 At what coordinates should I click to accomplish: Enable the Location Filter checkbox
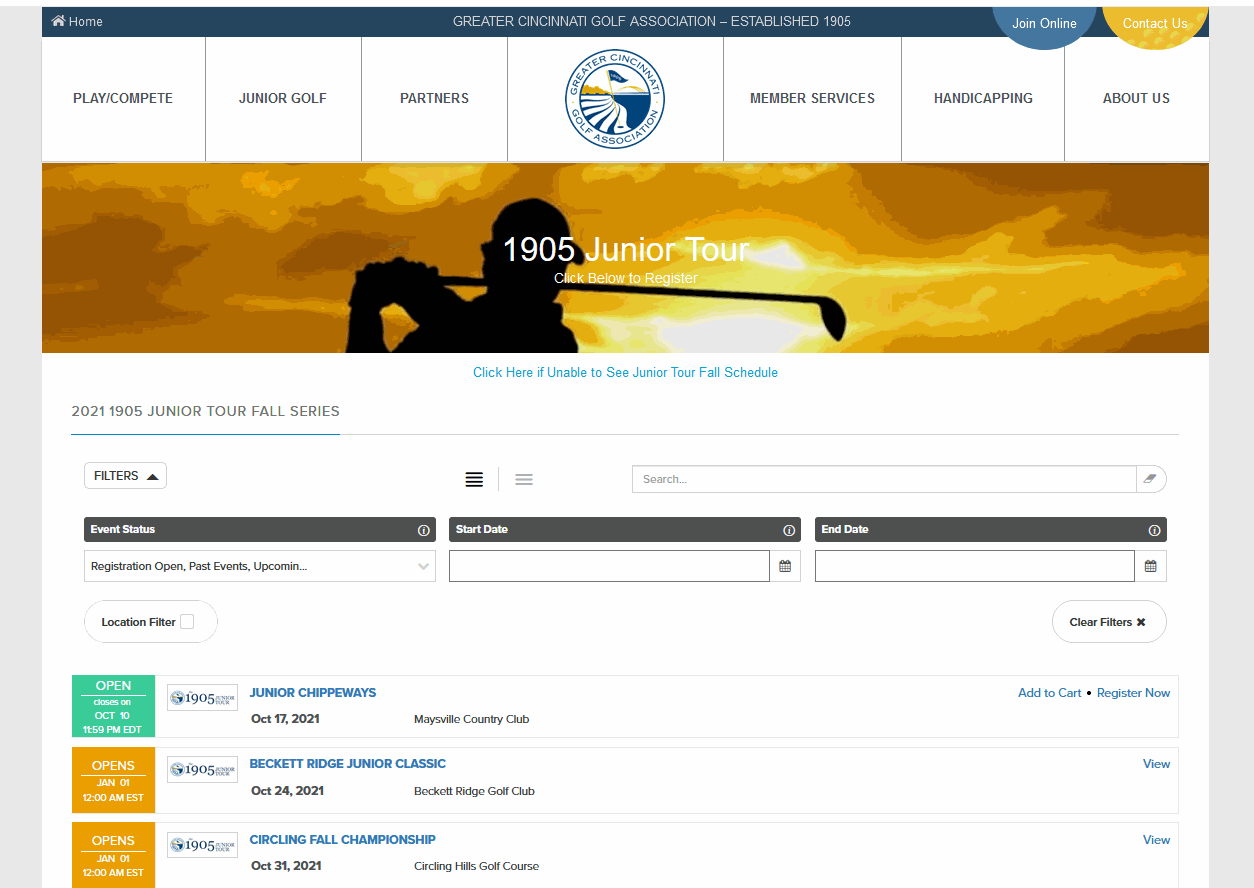coord(187,622)
